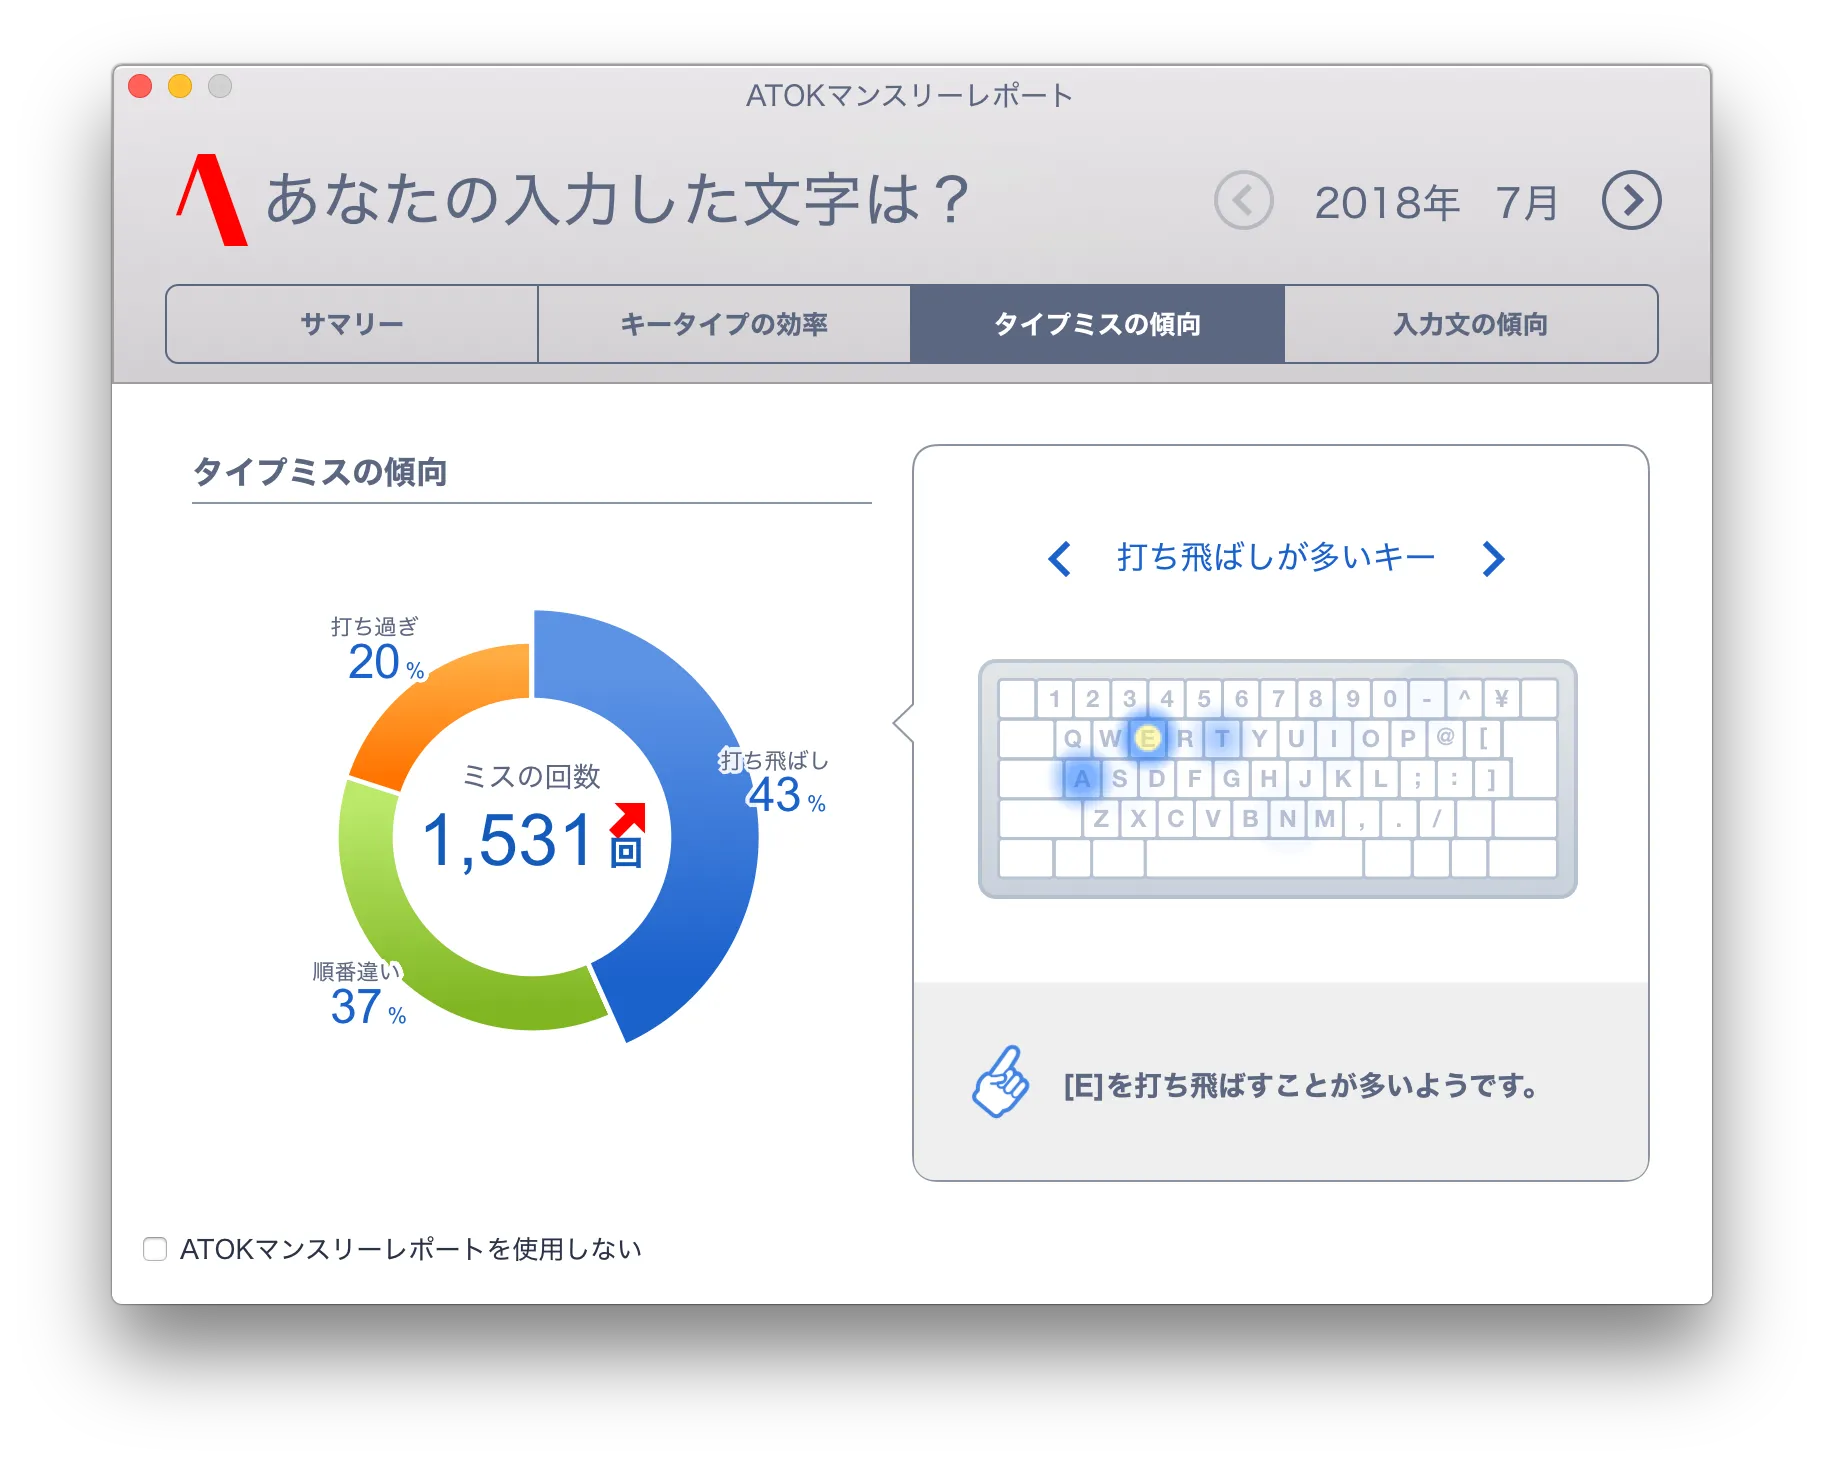This screenshot has width=1824, height=1464.
Task: Enable ATOKマンスリーレポートを使用しない checkbox
Action: [155, 1249]
